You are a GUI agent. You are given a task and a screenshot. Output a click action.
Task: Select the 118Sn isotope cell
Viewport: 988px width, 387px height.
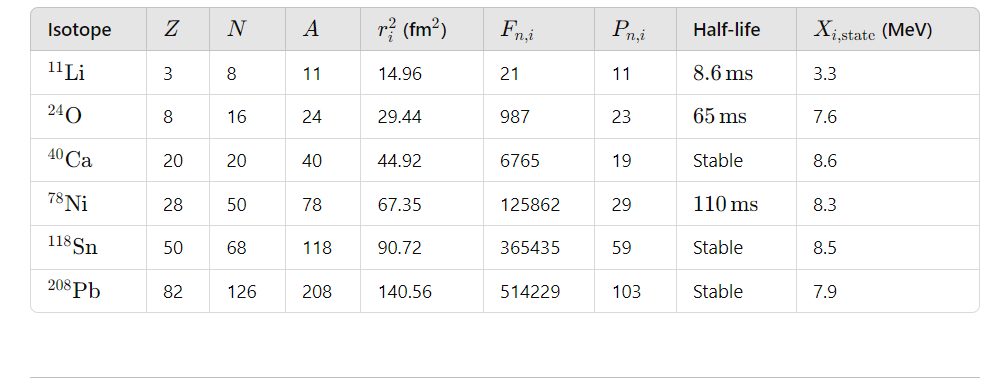72,247
